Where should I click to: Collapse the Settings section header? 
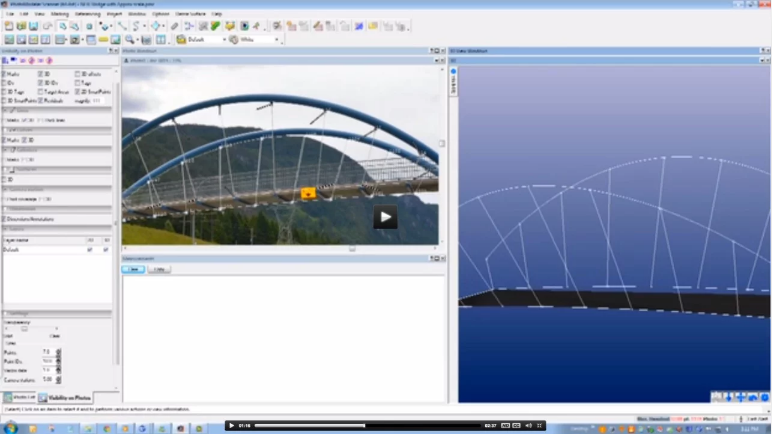click(57, 313)
